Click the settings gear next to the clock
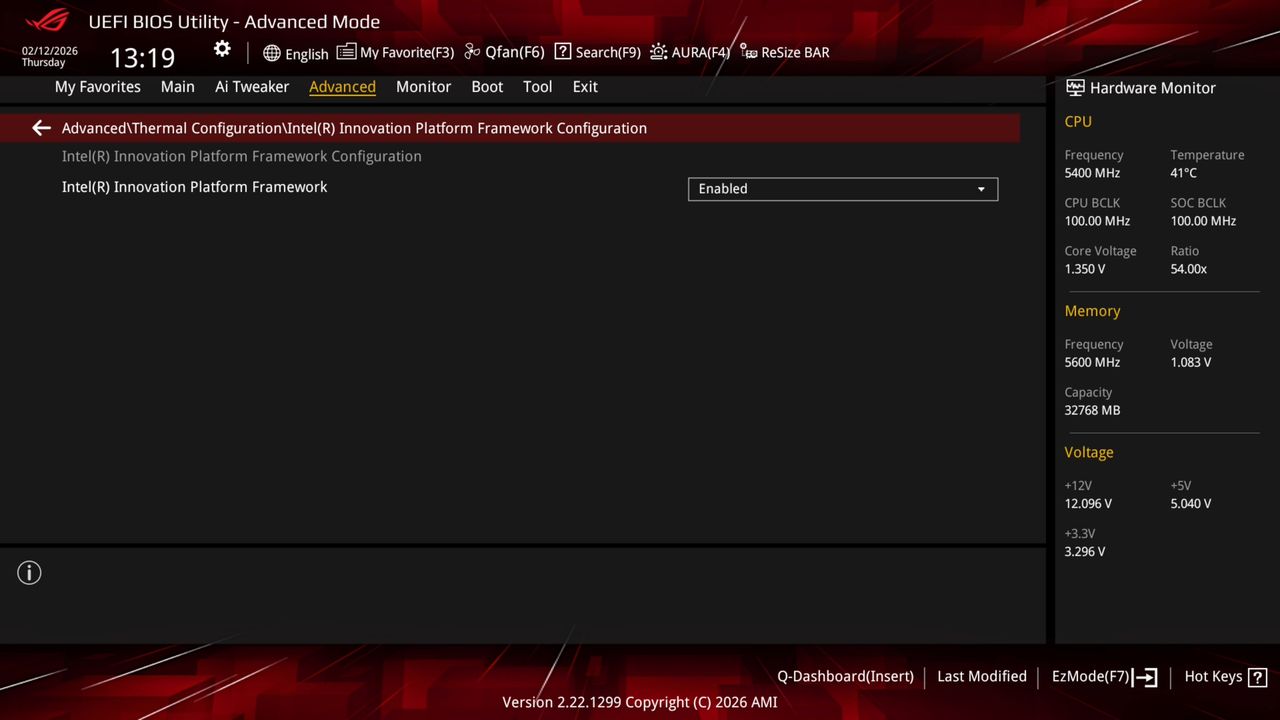Screen dimensions: 1280x720 point(222,48)
